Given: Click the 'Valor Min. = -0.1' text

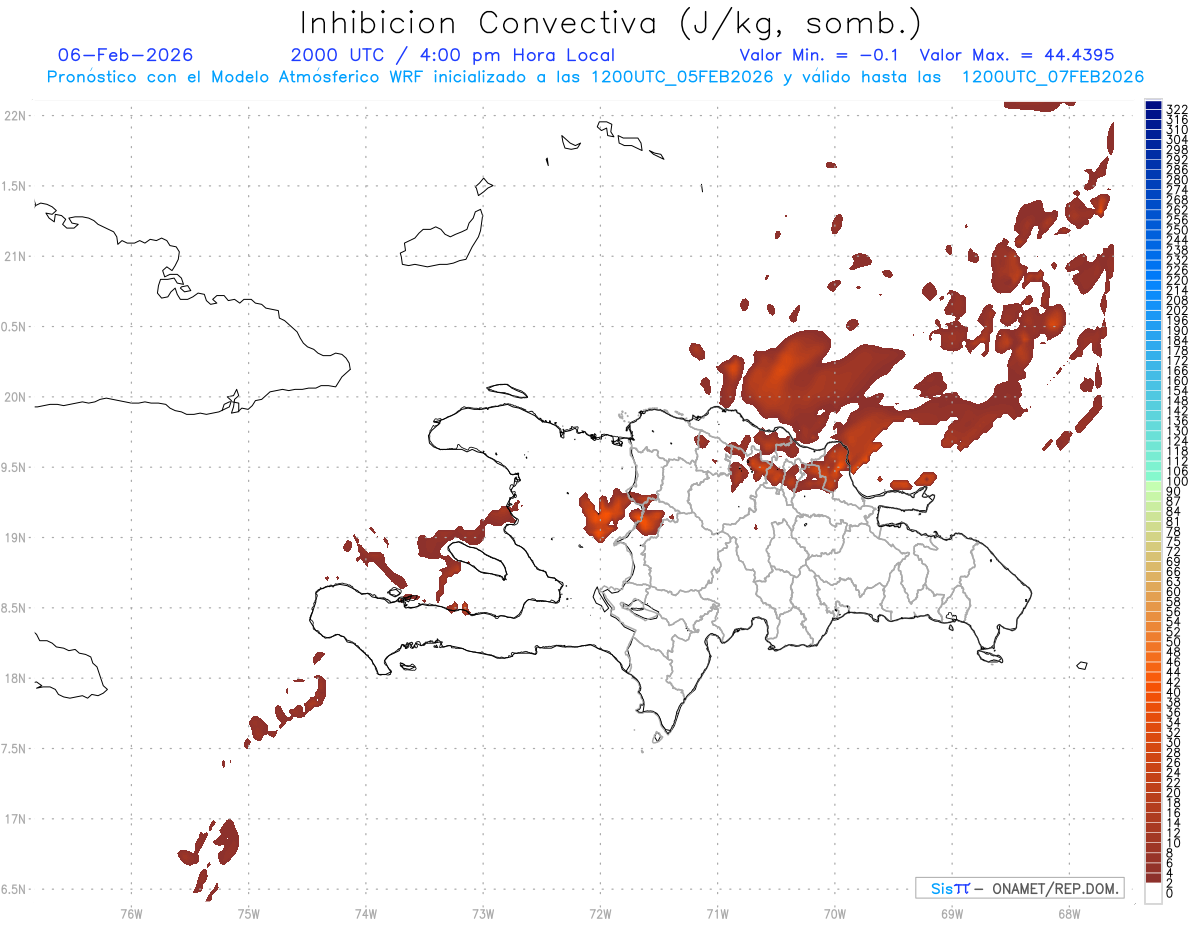Looking at the screenshot, I should [x=821, y=55].
